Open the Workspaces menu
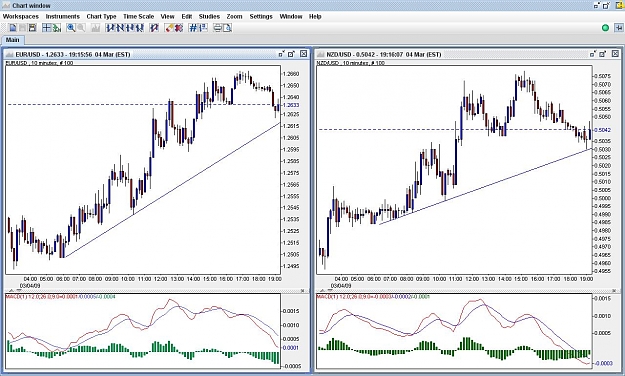 coord(21,16)
